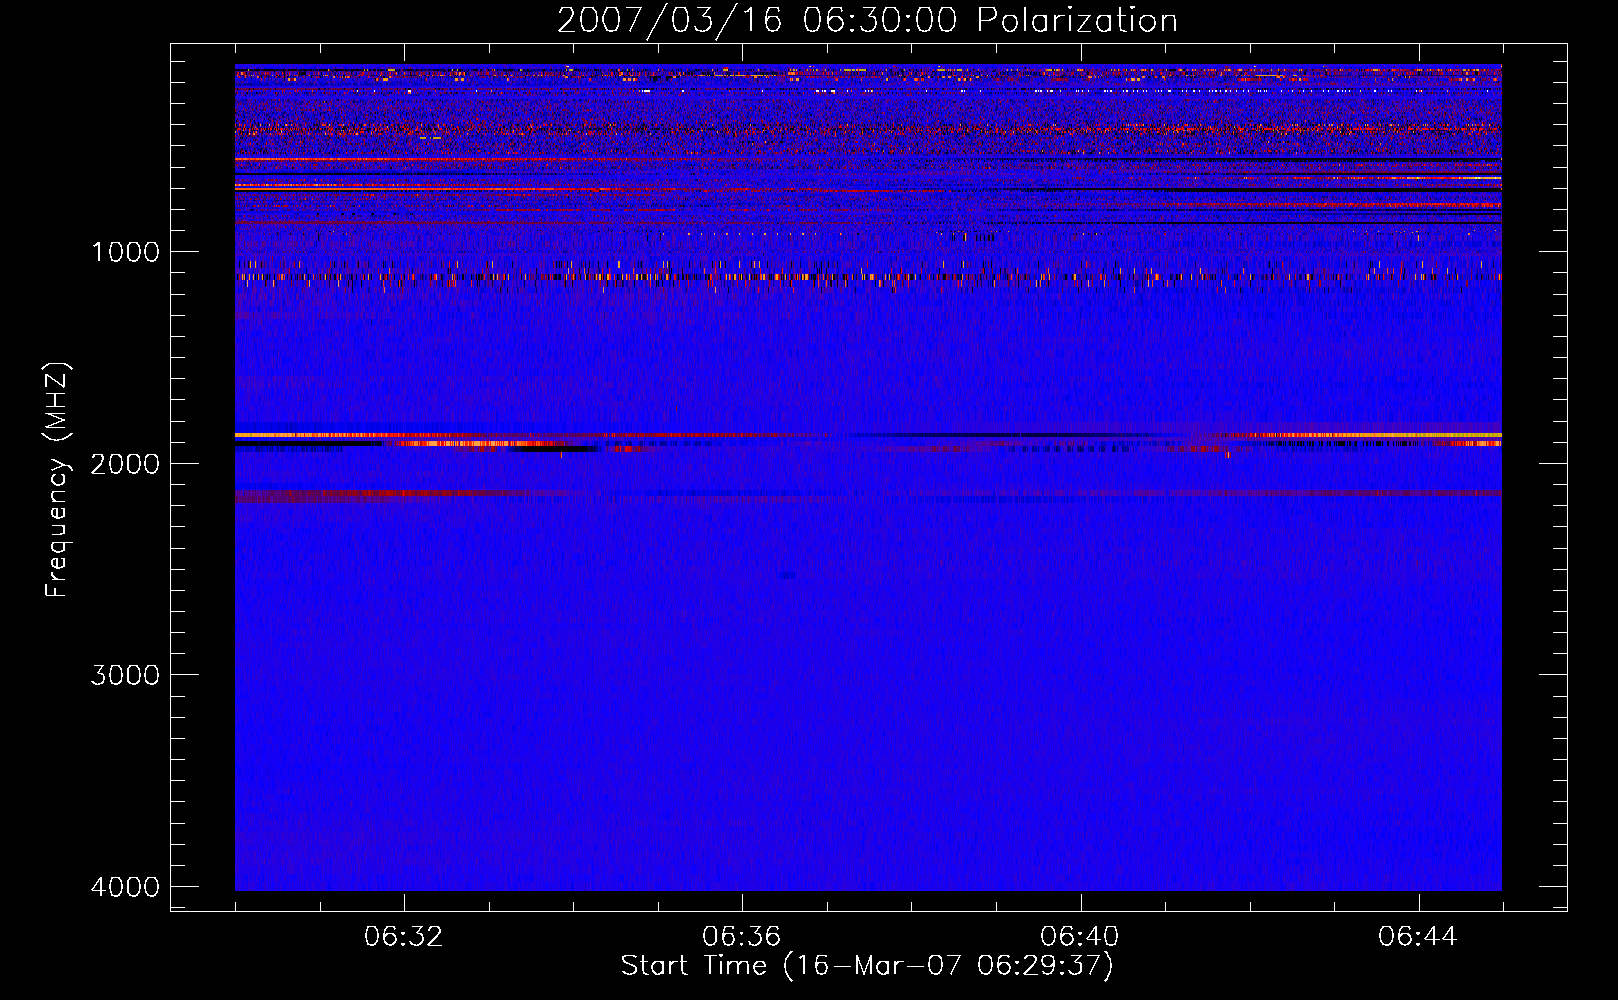Click the 1000 frequency tick label

click(x=125, y=252)
